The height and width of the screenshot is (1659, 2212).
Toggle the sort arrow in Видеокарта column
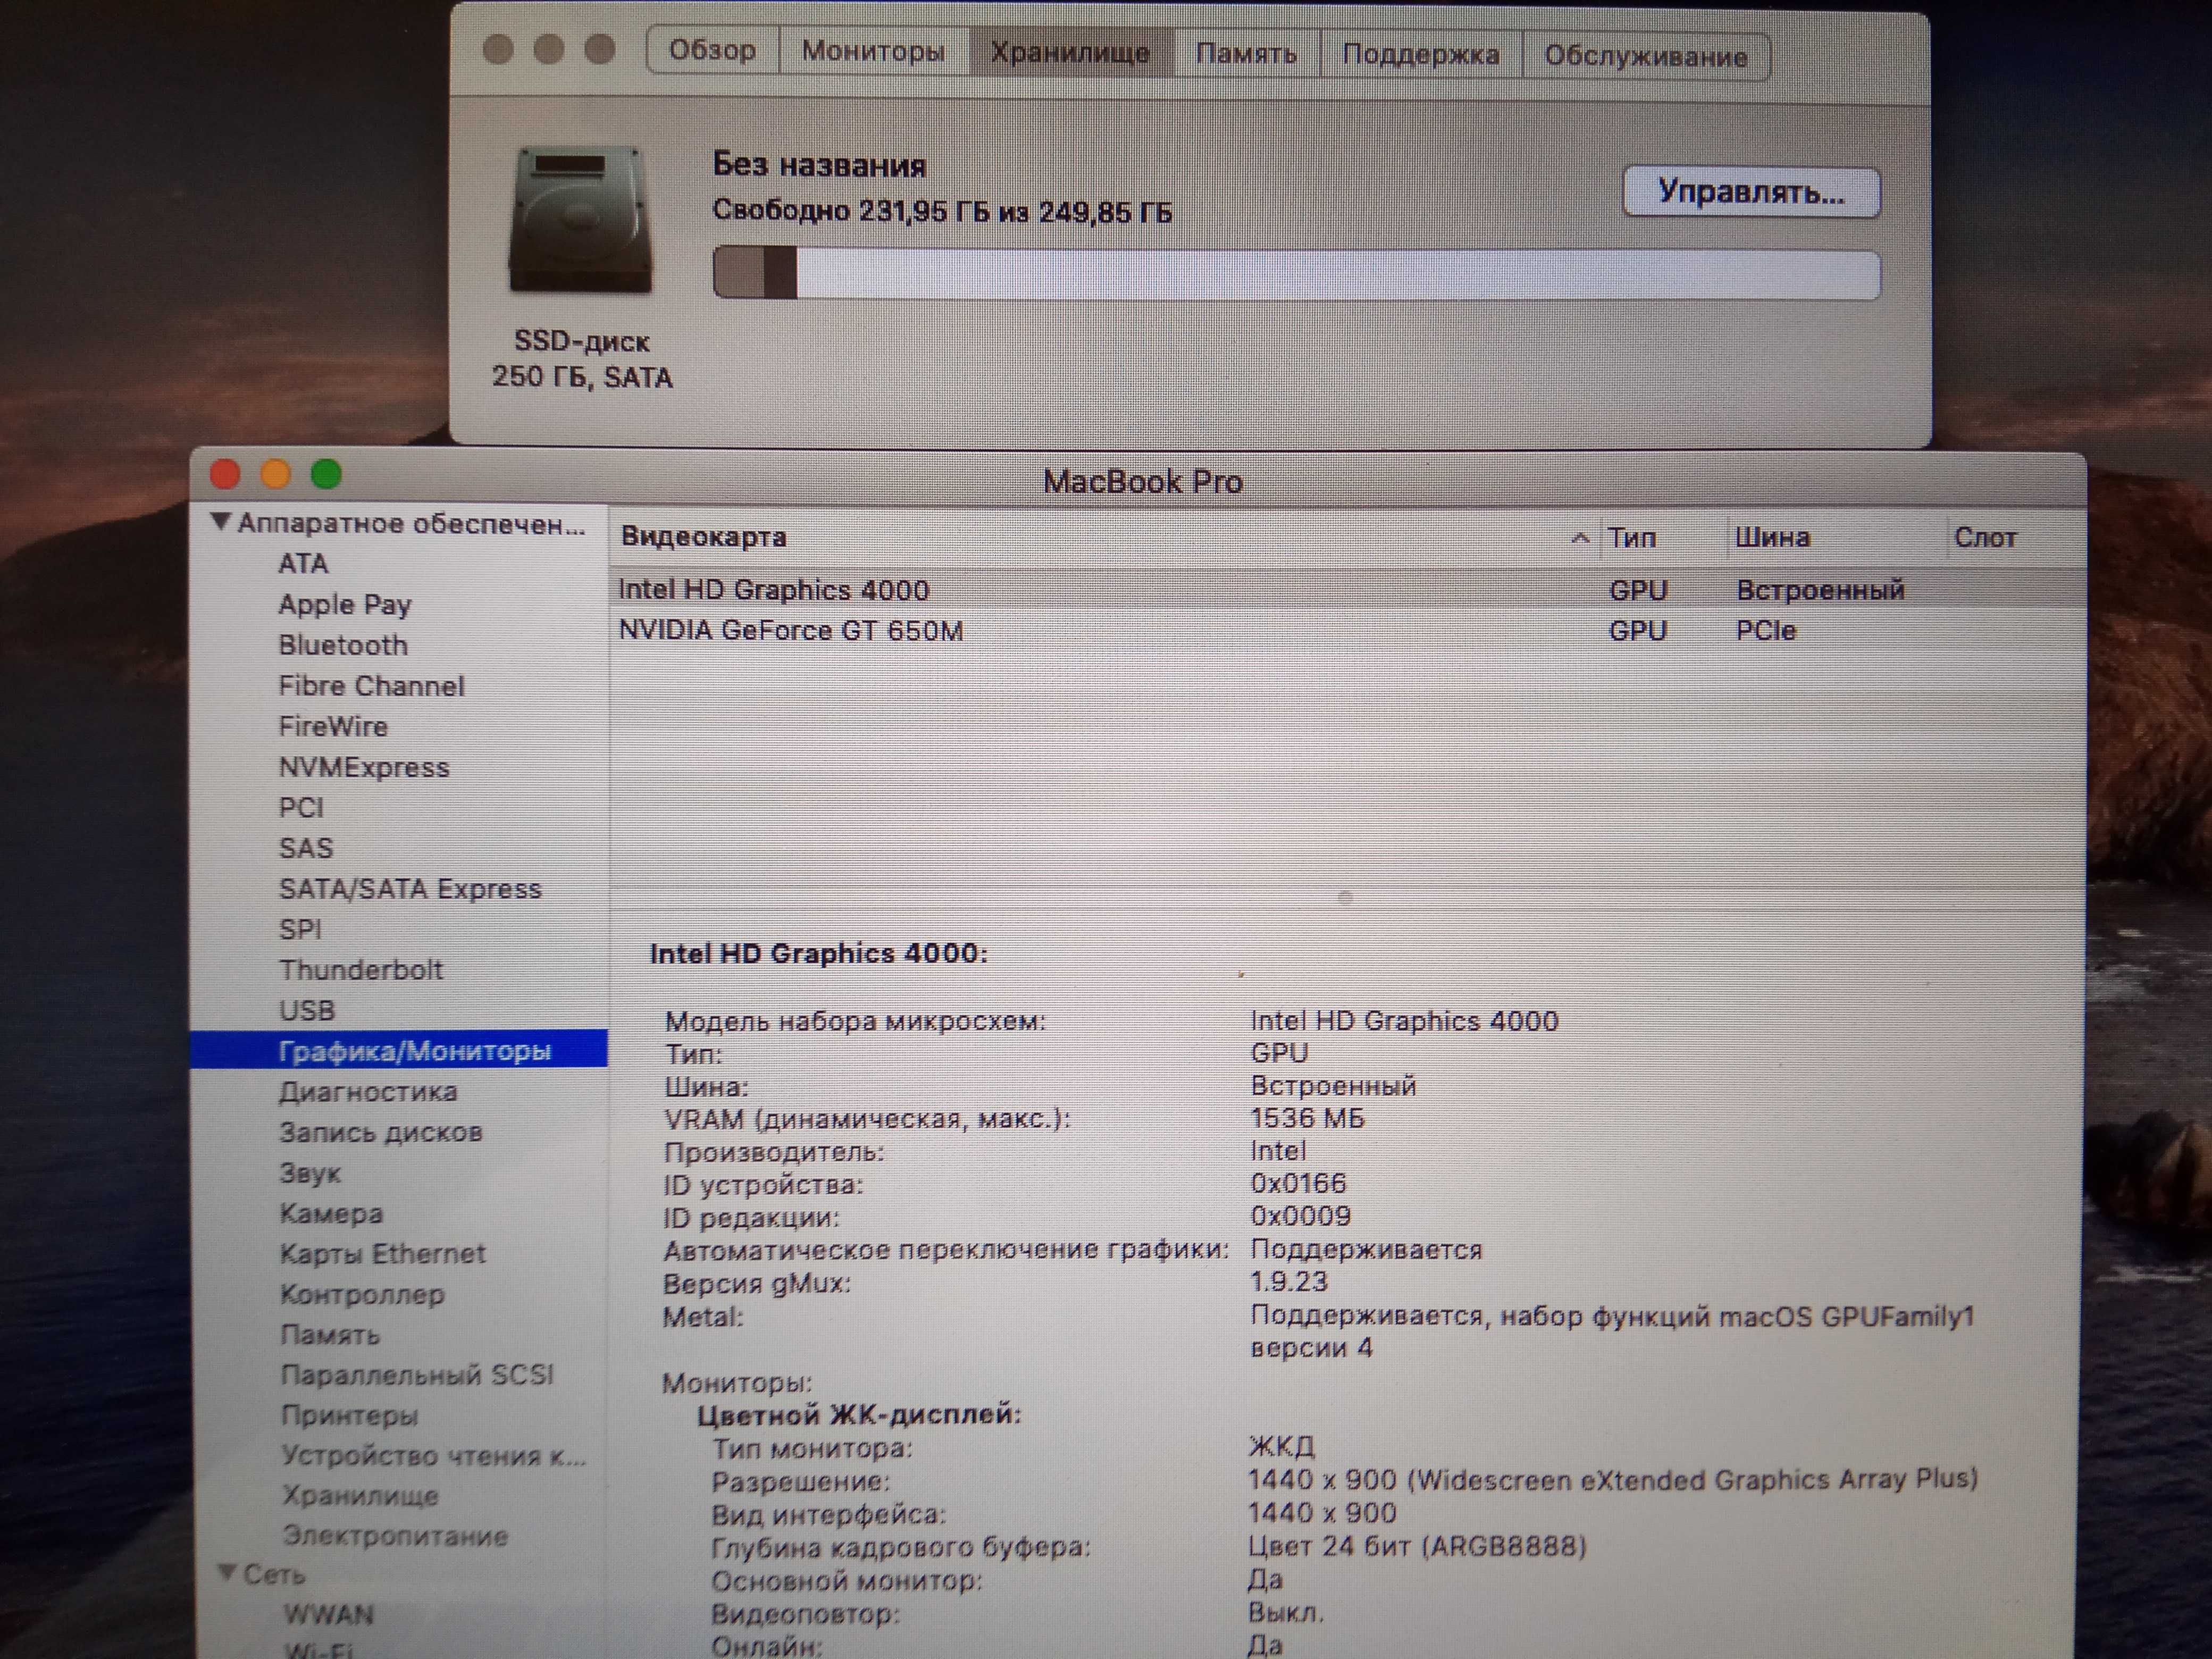(1580, 538)
